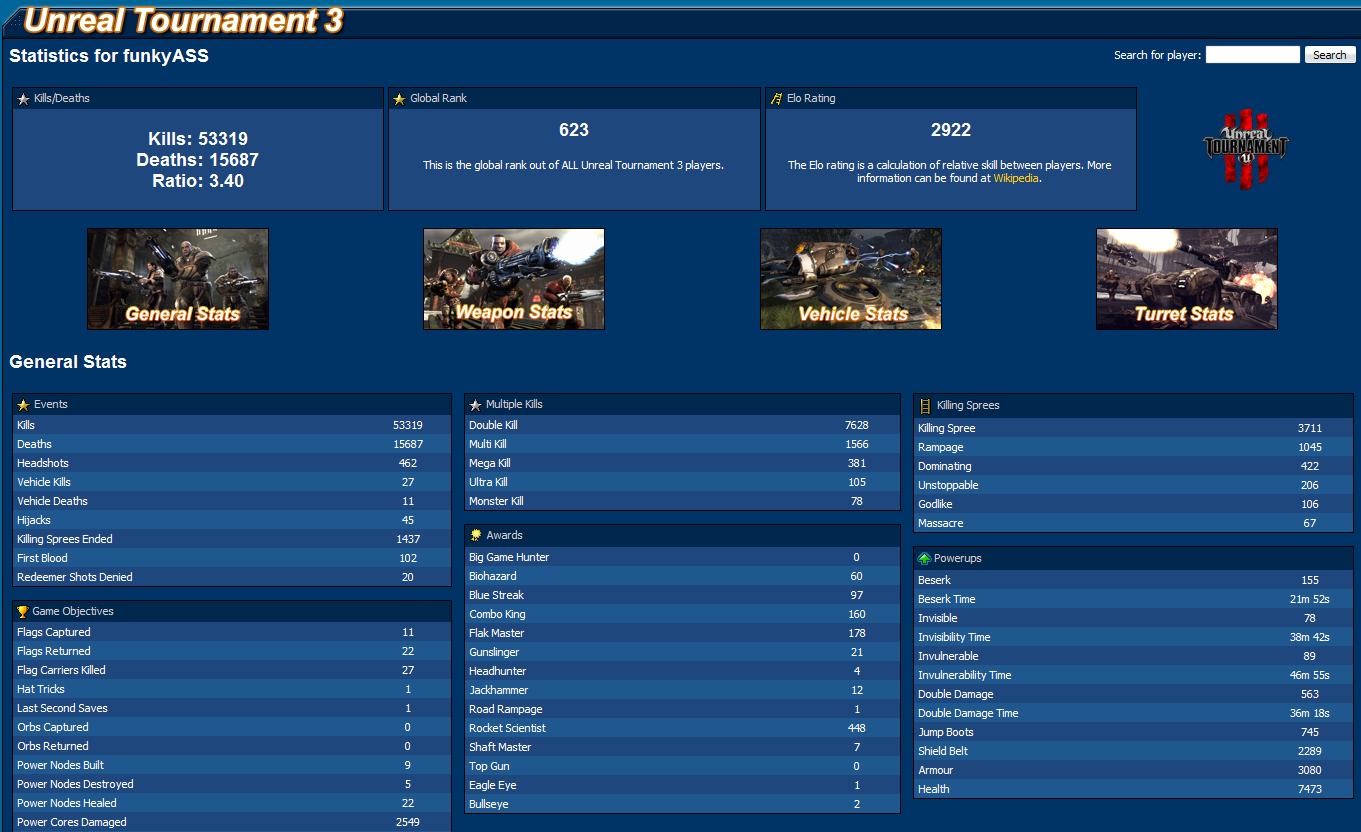Viewport: 1361px width, 832px height.
Task: Click the Headshots row in Events
Action: [x=232, y=463]
